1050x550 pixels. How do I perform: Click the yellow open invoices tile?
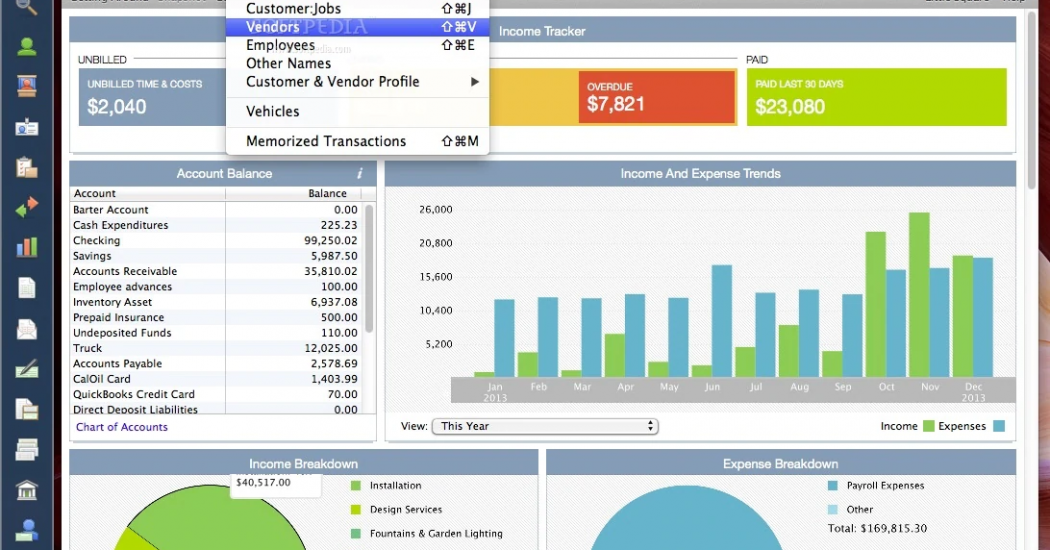[534, 97]
